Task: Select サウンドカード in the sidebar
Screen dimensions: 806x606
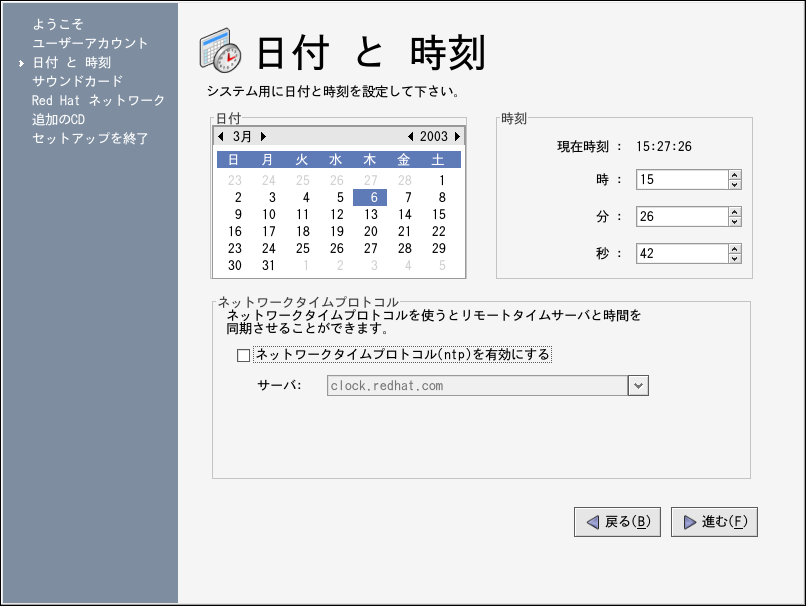Action: (x=77, y=81)
